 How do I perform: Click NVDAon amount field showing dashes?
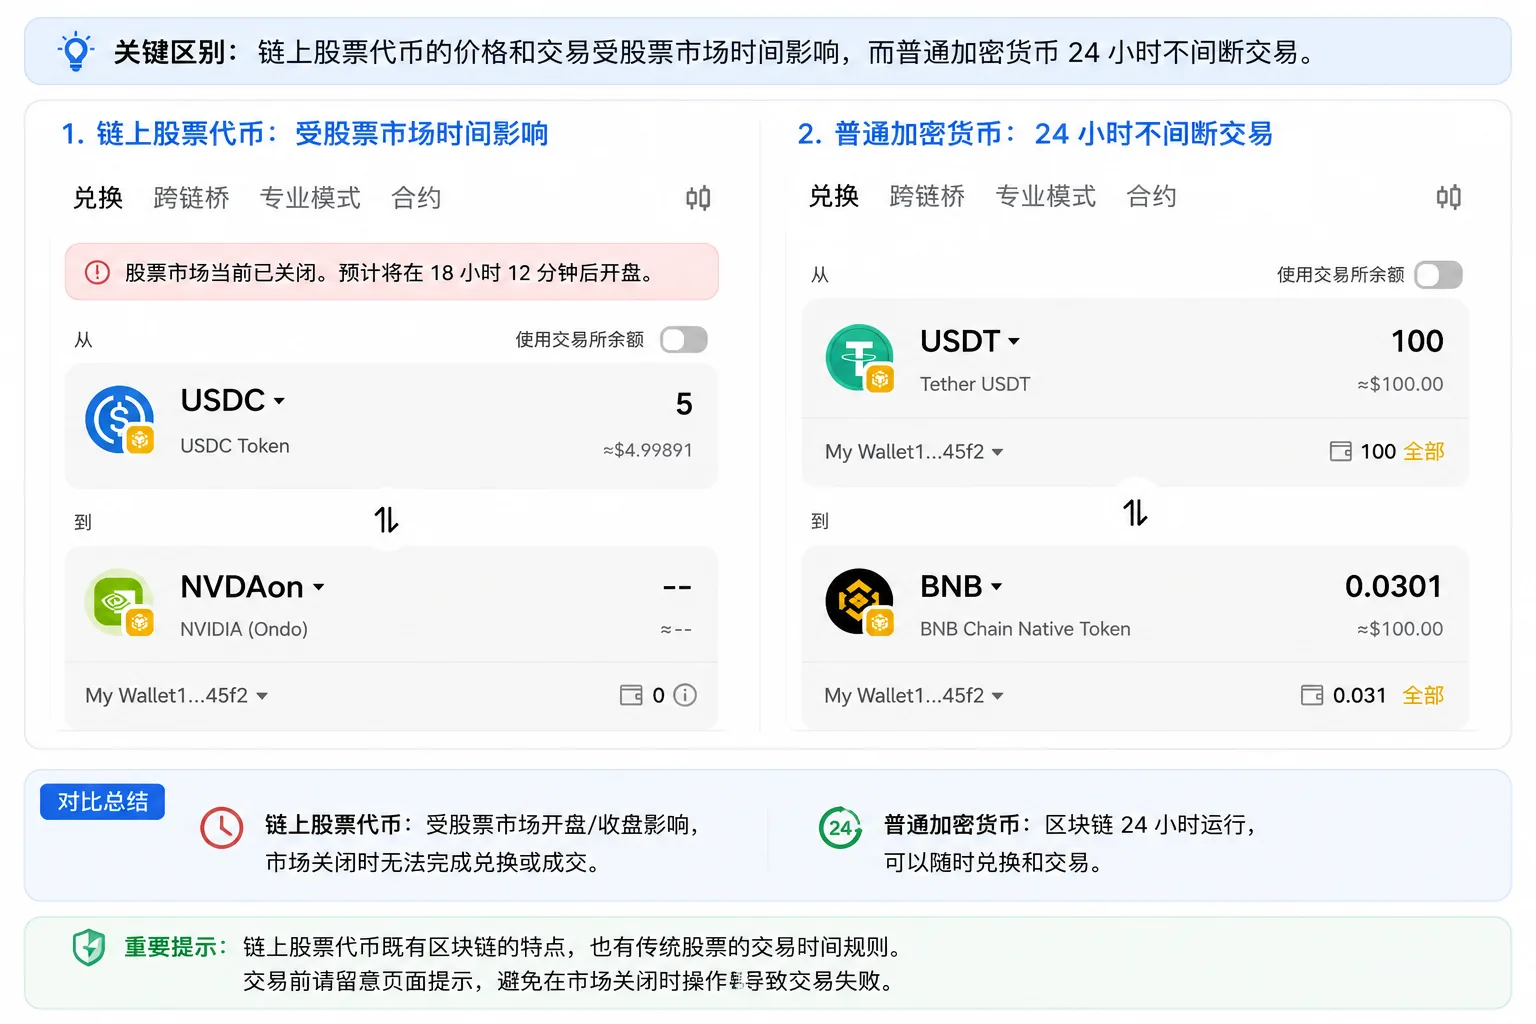pyautogui.click(x=677, y=587)
